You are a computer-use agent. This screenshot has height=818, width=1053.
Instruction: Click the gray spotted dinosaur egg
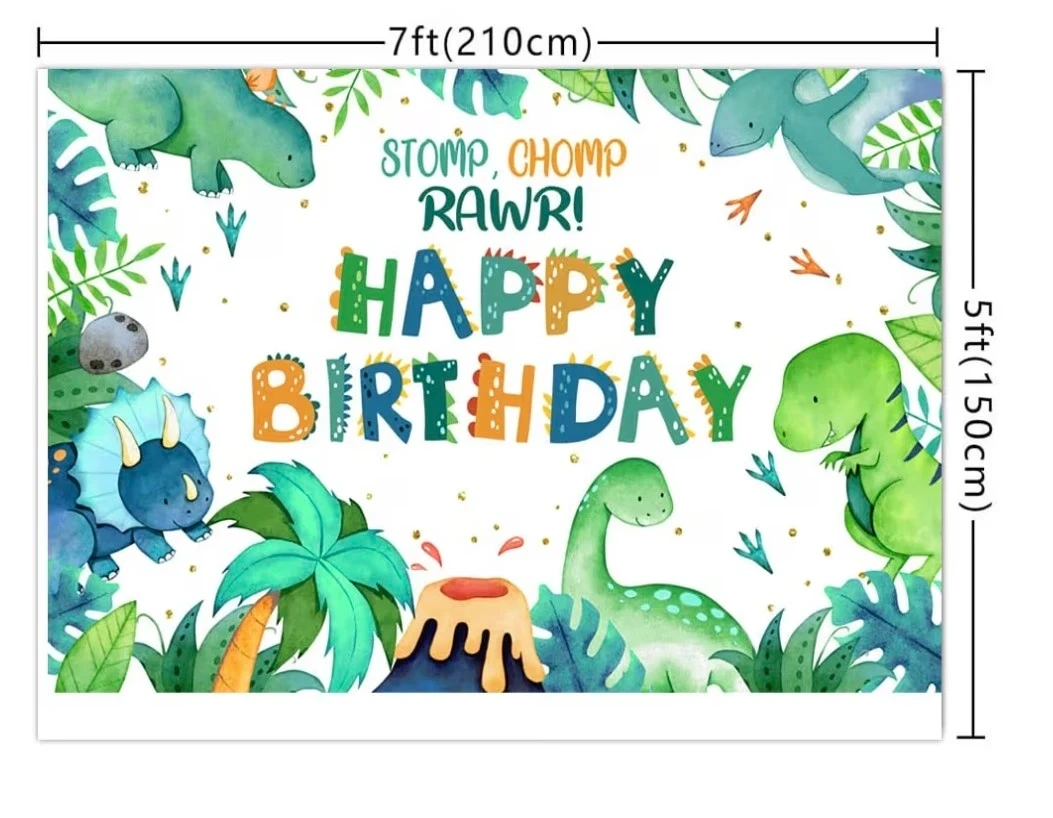click(x=113, y=341)
